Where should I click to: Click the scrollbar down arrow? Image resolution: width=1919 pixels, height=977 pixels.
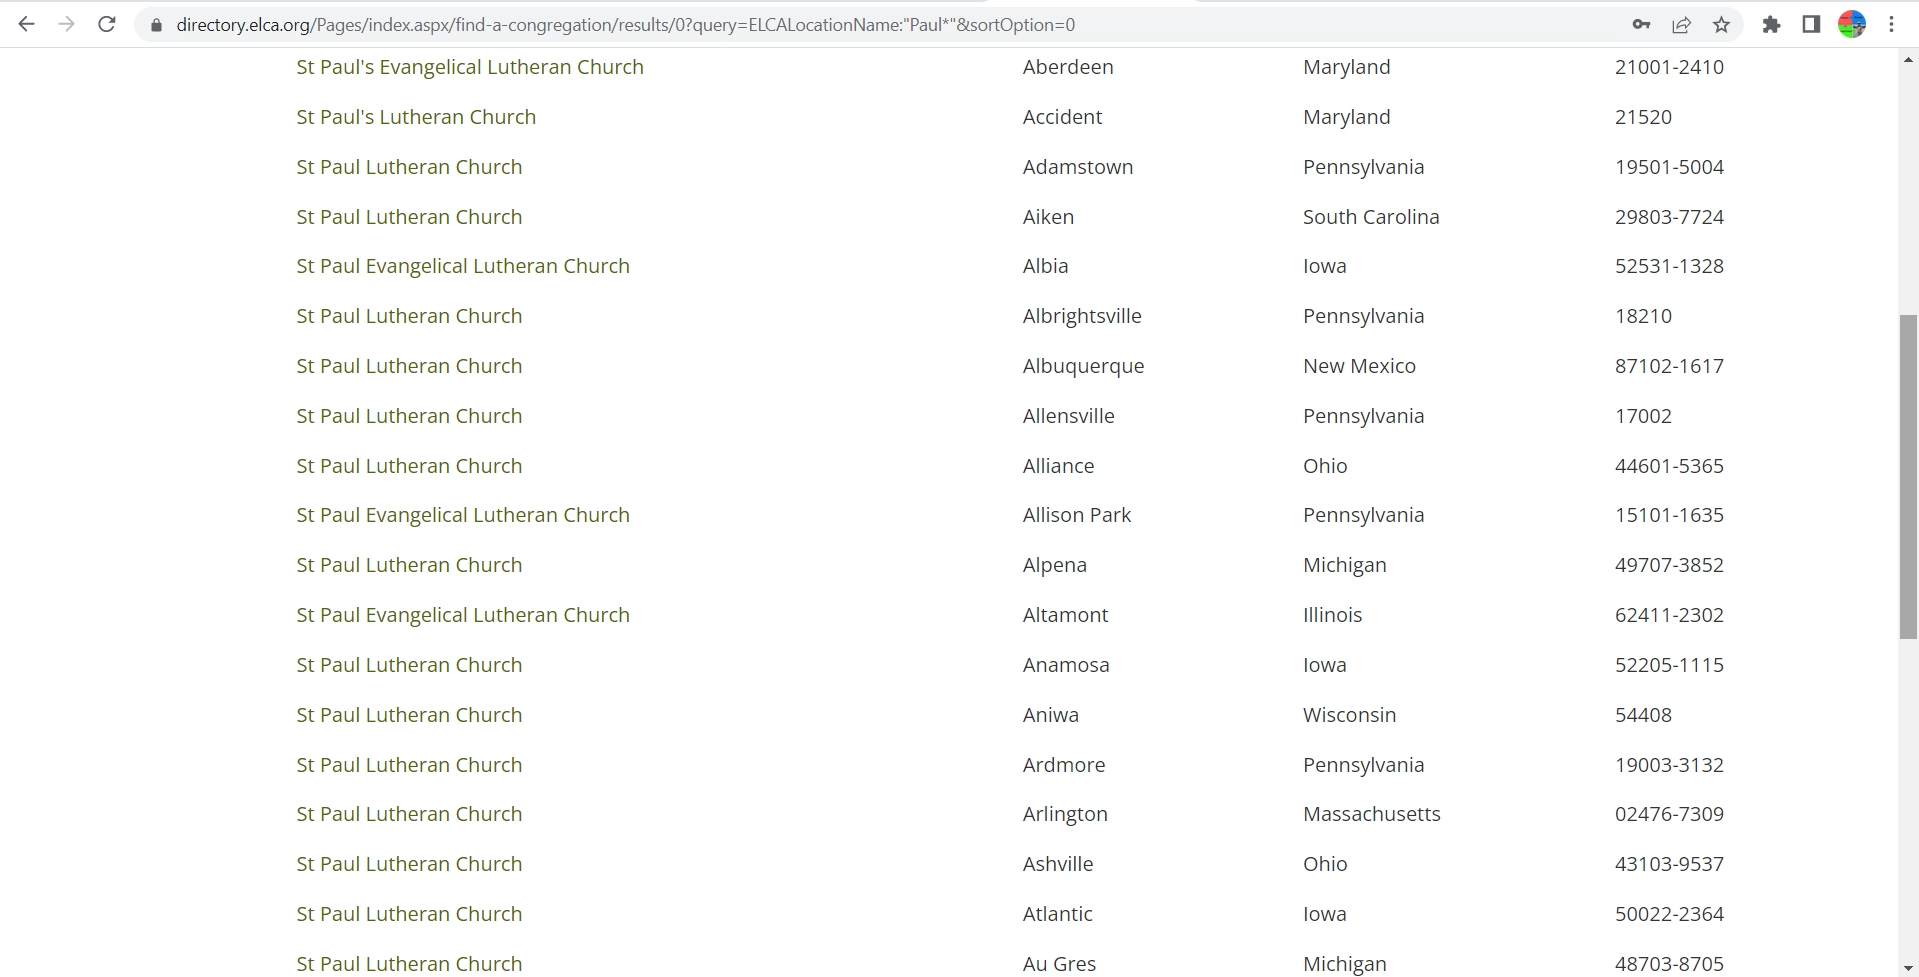point(1909,967)
